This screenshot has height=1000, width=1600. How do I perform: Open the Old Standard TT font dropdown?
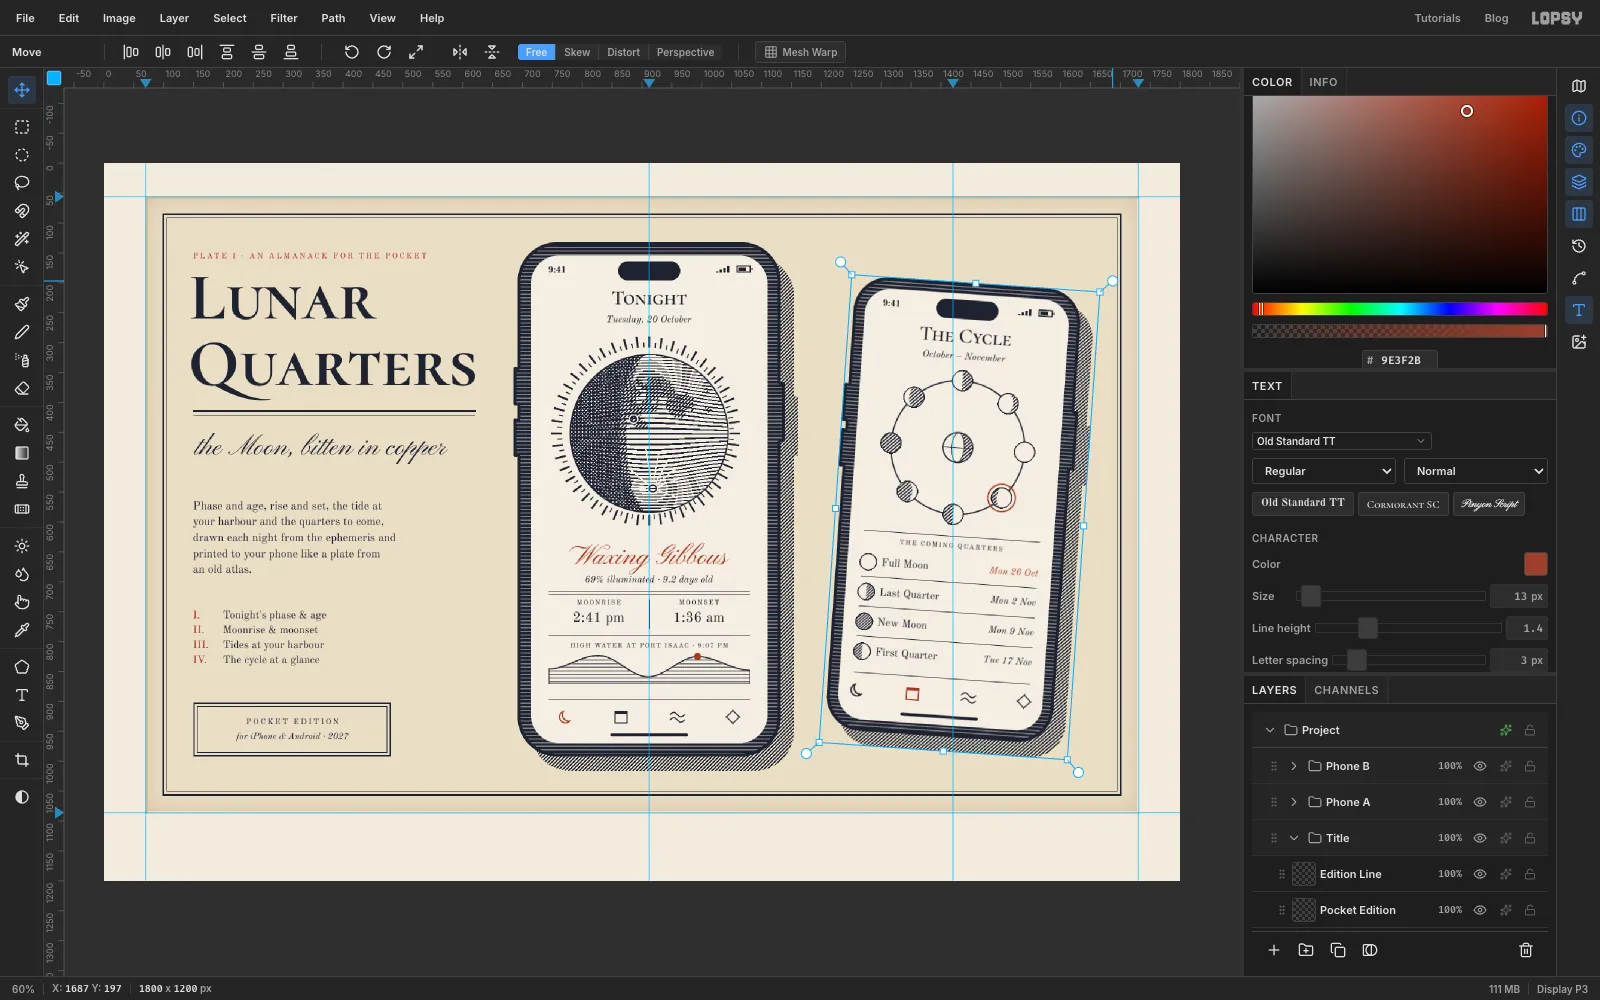click(1342, 441)
